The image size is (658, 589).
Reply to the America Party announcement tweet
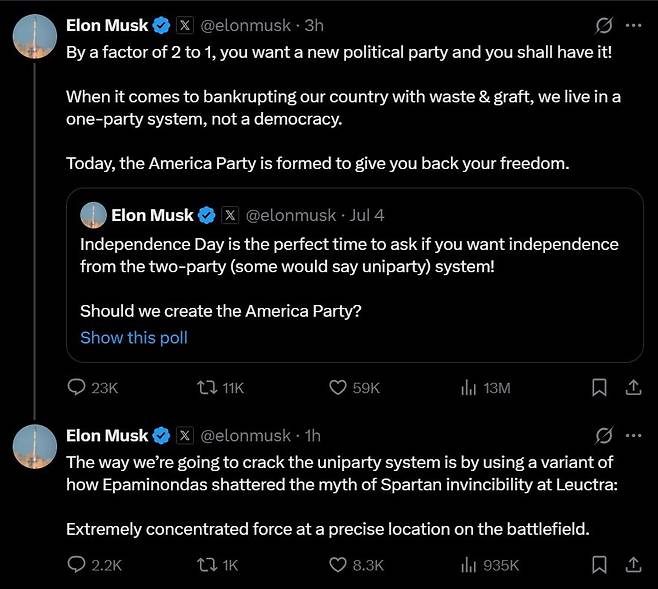tap(77, 387)
